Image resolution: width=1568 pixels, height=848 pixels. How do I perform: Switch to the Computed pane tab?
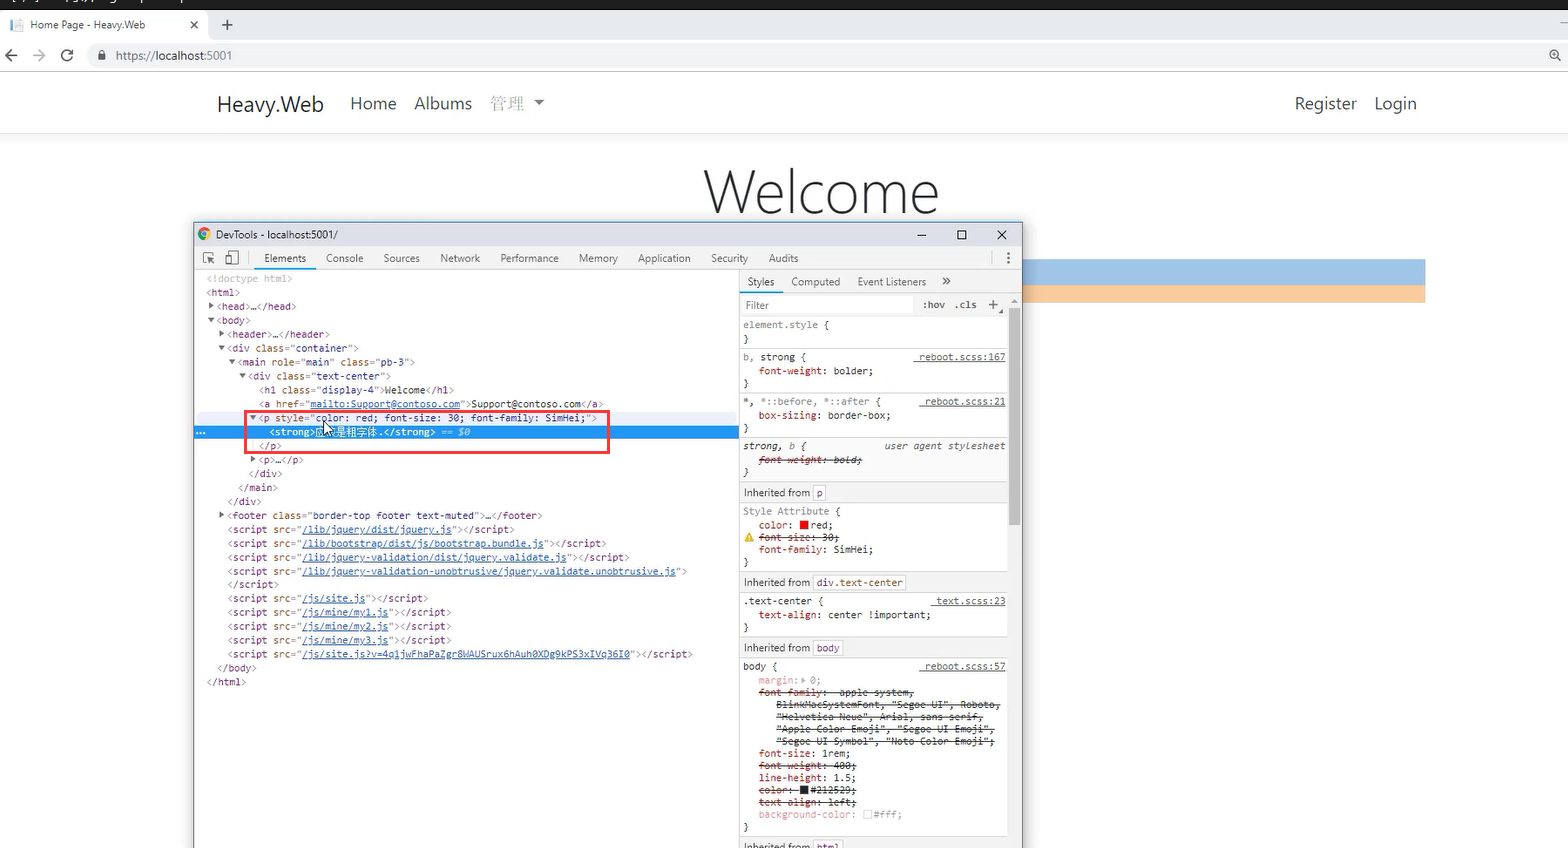[815, 282]
